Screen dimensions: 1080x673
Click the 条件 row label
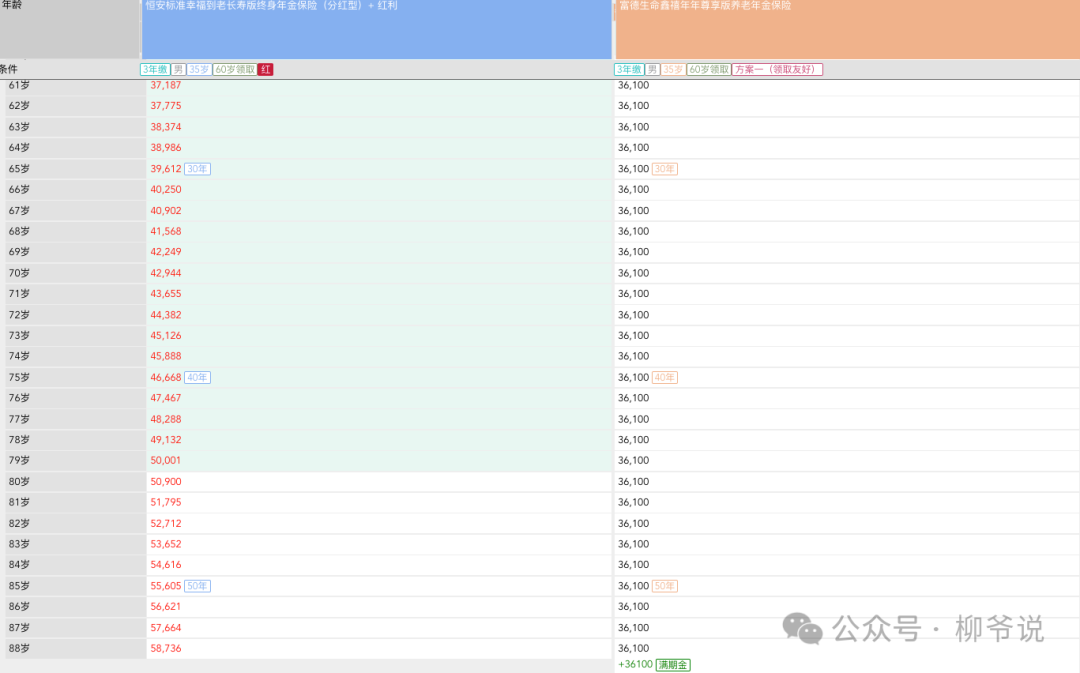(9, 69)
